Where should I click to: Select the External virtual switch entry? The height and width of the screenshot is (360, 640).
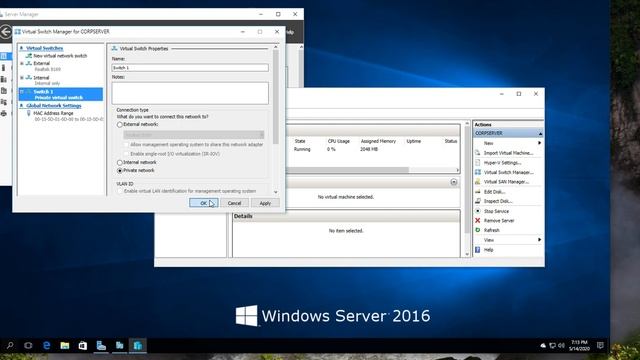pyautogui.click(x=41, y=63)
